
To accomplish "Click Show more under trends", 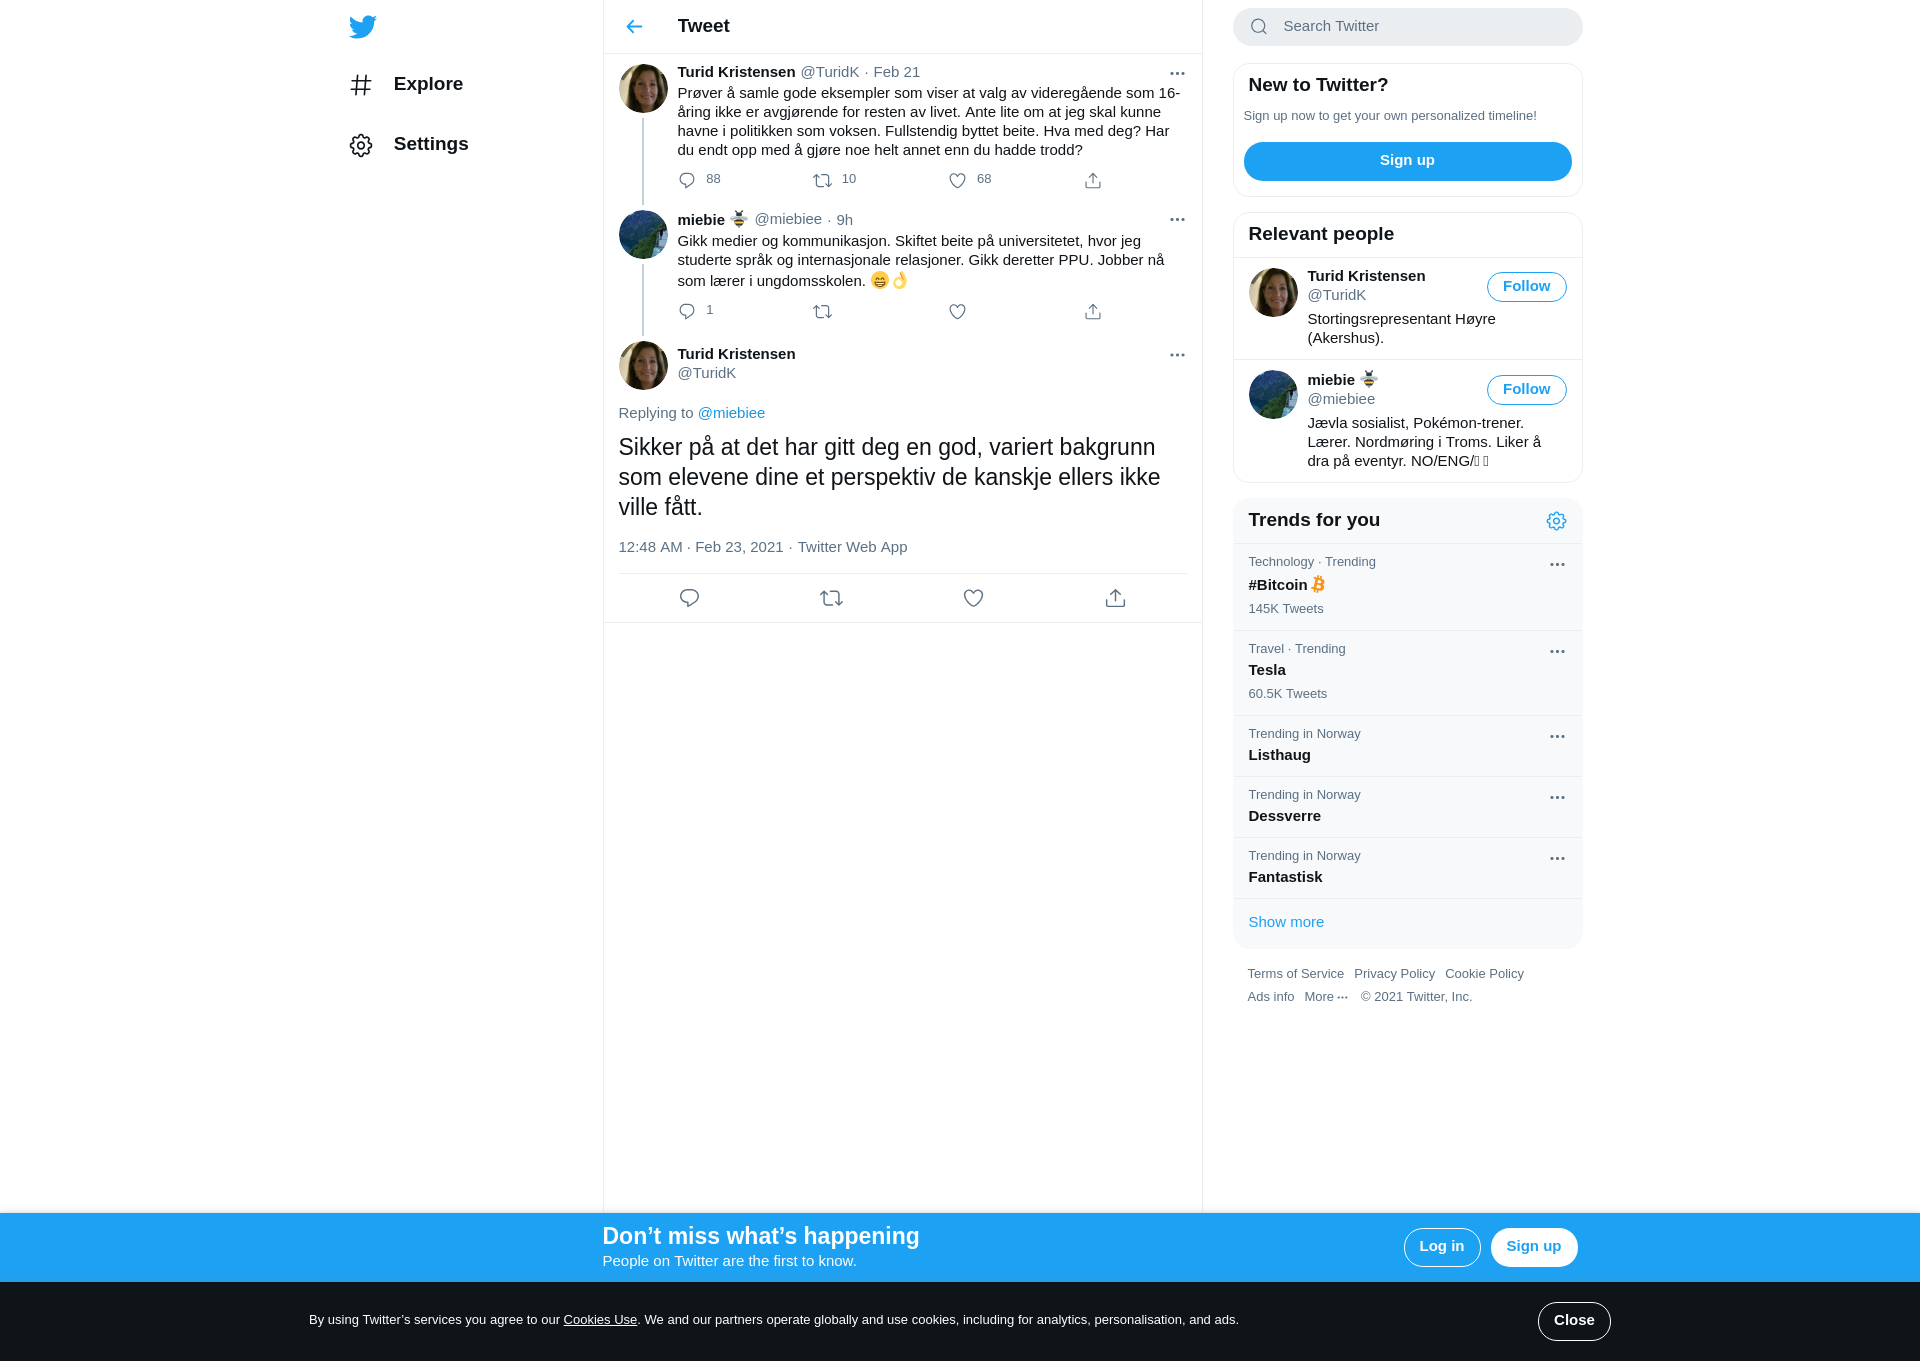I will 1286,922.
